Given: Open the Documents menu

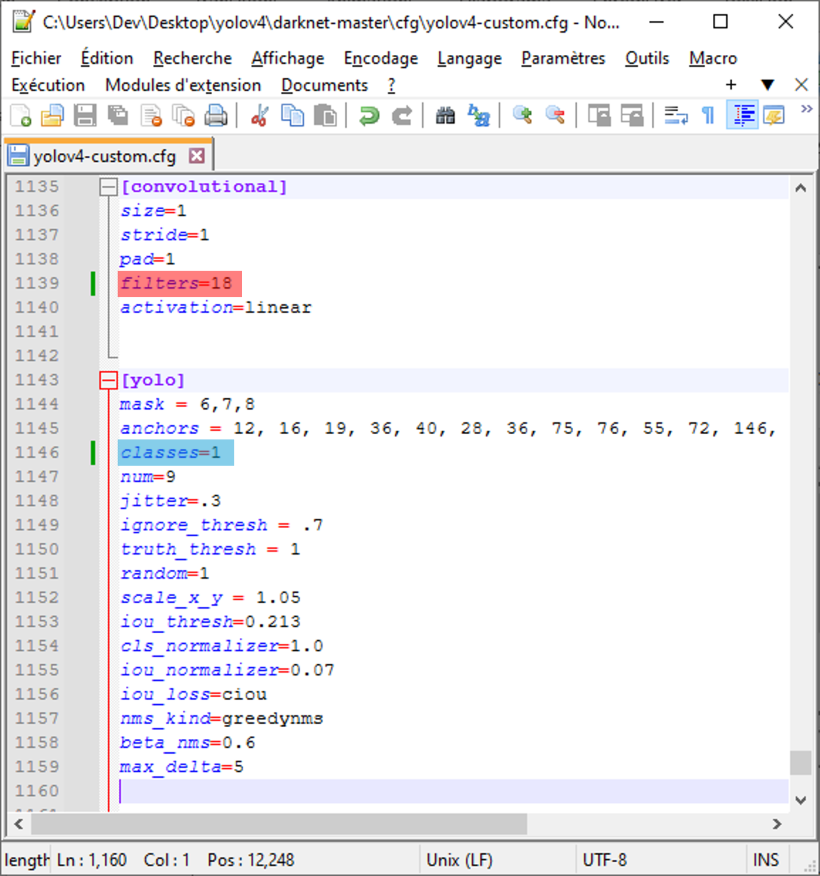Looking at the screenshot, I should click(325, 85).
